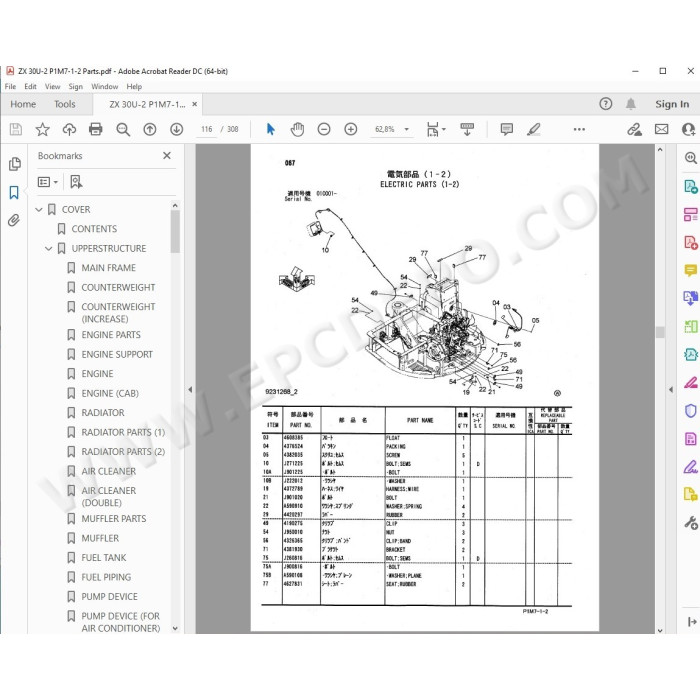This screenshot has width=700, height=700.
Task: Open the find text magnifier tool
Action: tap(123, 129)
